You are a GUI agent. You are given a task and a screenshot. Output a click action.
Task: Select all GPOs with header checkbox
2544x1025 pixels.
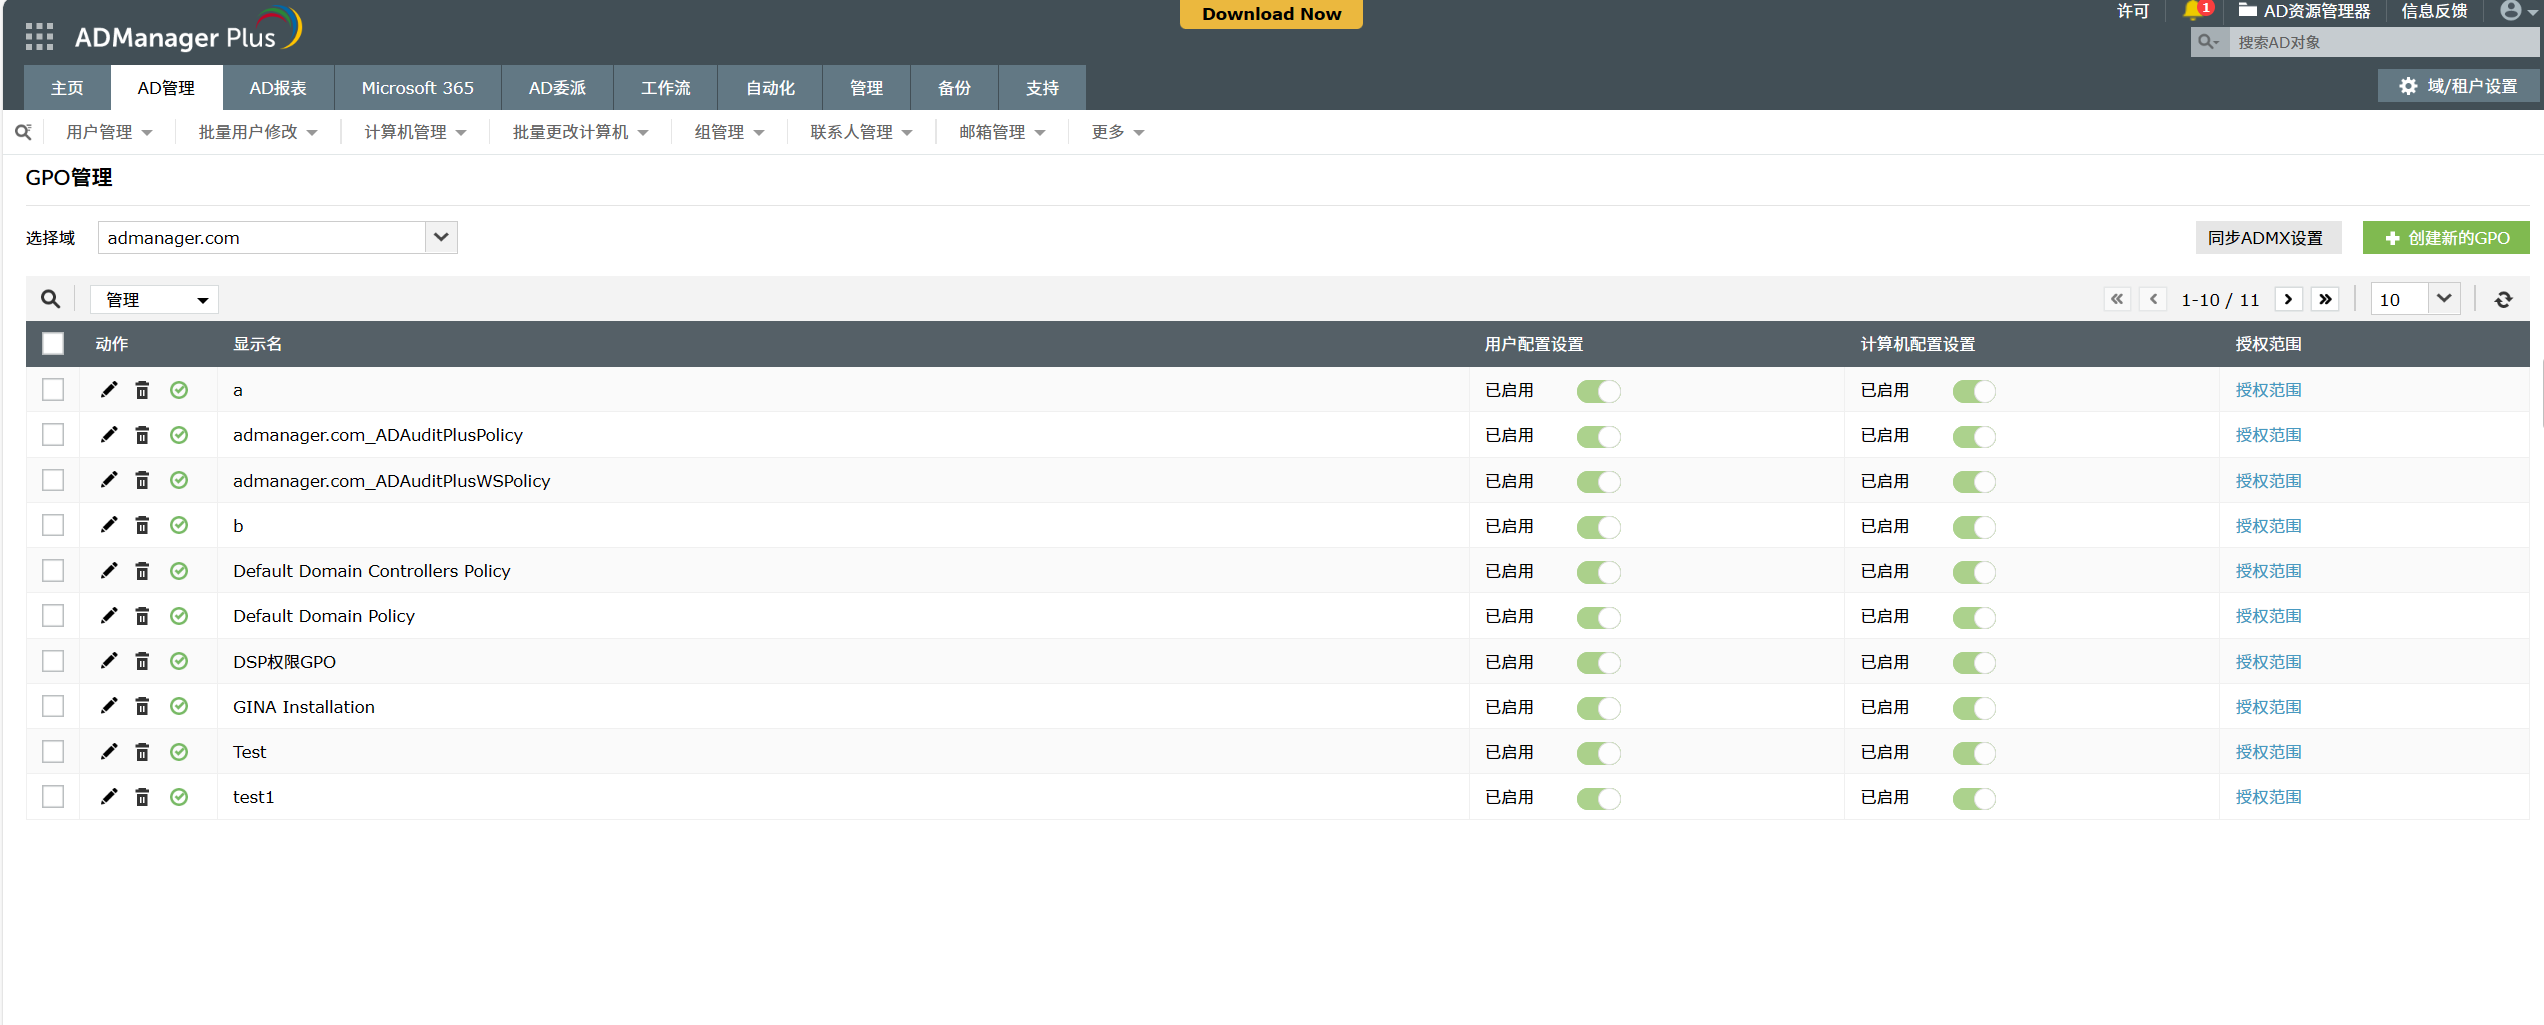pos(53,344)
